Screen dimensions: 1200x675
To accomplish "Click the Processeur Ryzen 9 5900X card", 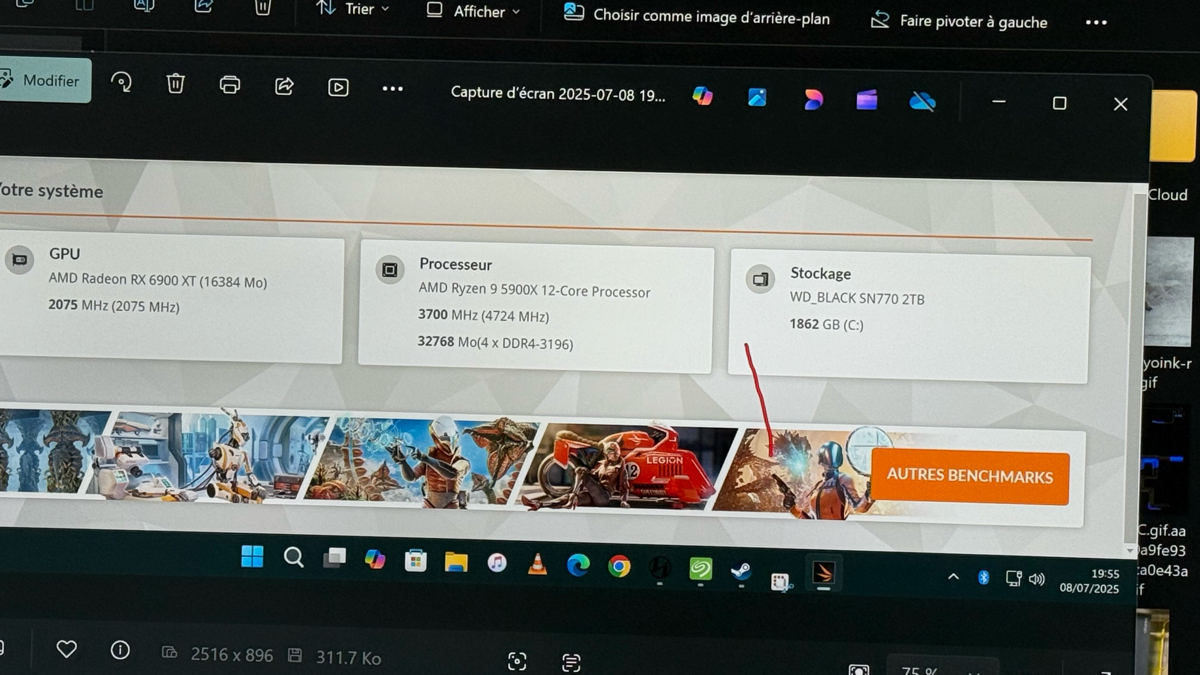I will [535, 306].
